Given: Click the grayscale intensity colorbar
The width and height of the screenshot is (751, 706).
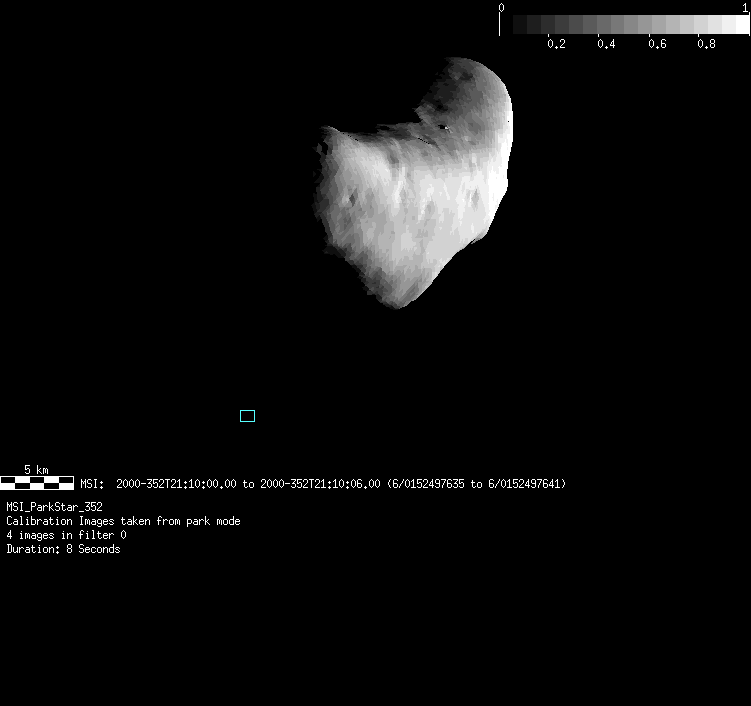Looking at the screenshot, I should (x=624, y=24).
